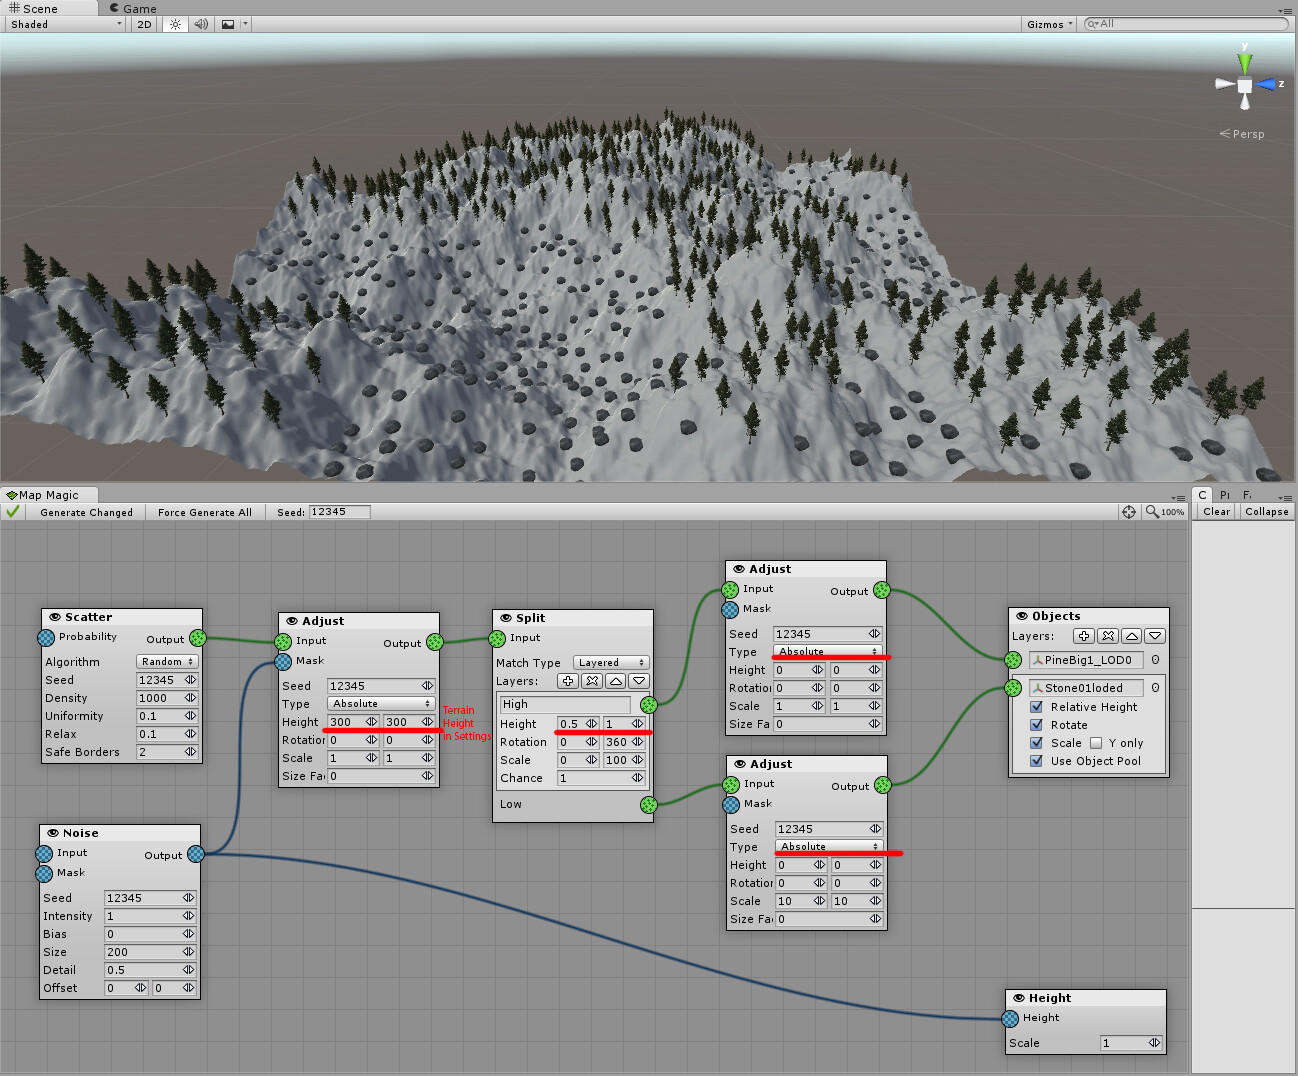
Task: Toggle Y only scaling in the Objects node
Action: tap(1097, 743)
